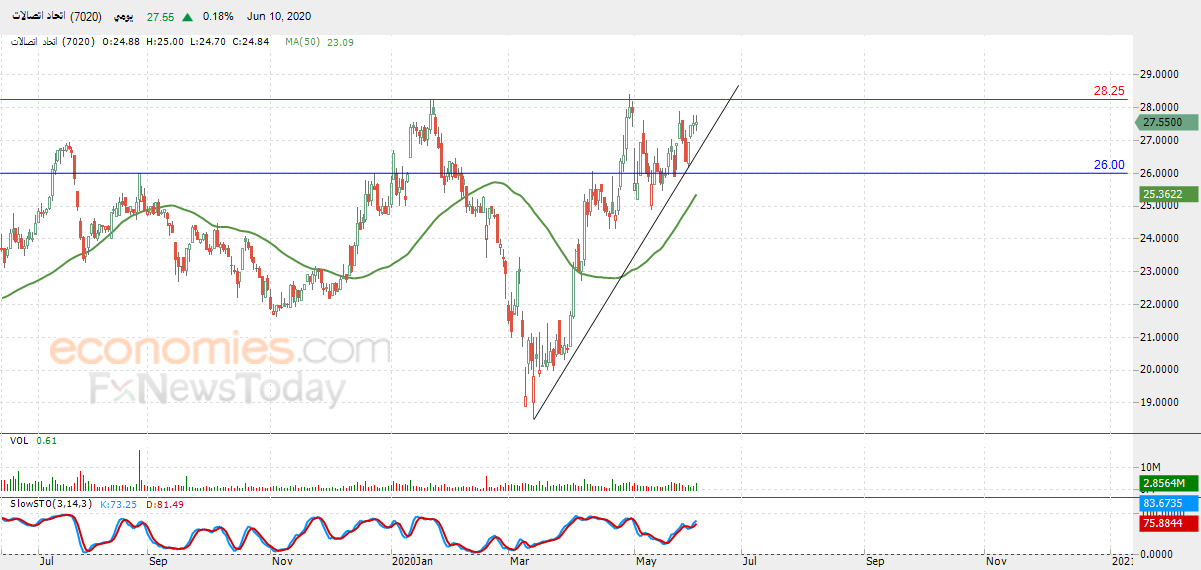Screen dimensions: 1201x570
Task: Click the 2020Jan time axis label
Action: pos(410,562)
